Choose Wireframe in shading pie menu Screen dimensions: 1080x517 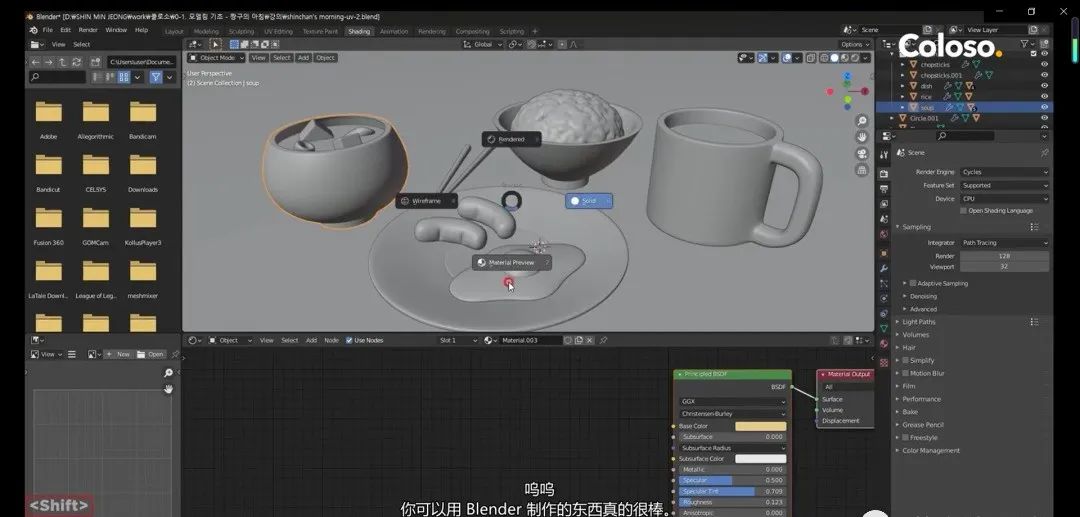click(x=426, y=201)
